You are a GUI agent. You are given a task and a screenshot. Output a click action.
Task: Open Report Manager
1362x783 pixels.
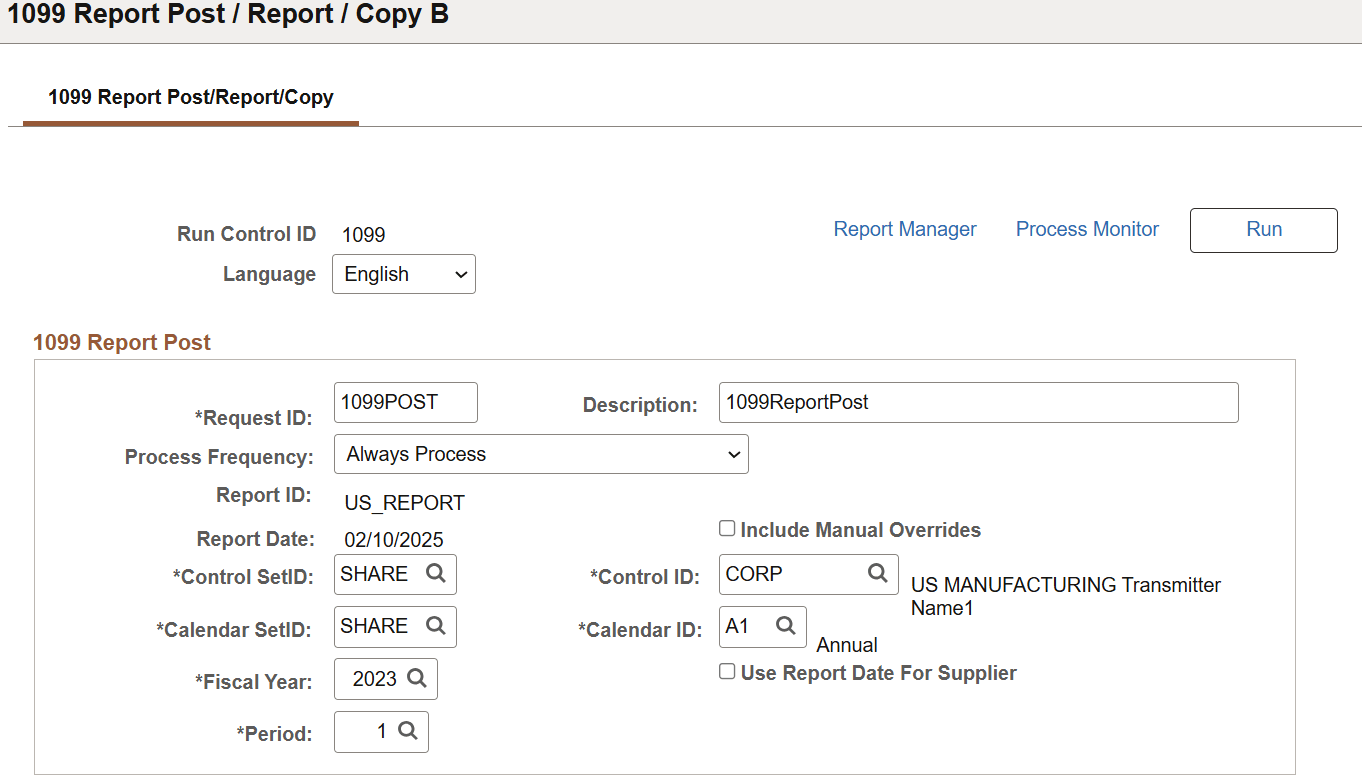[905, 228]
